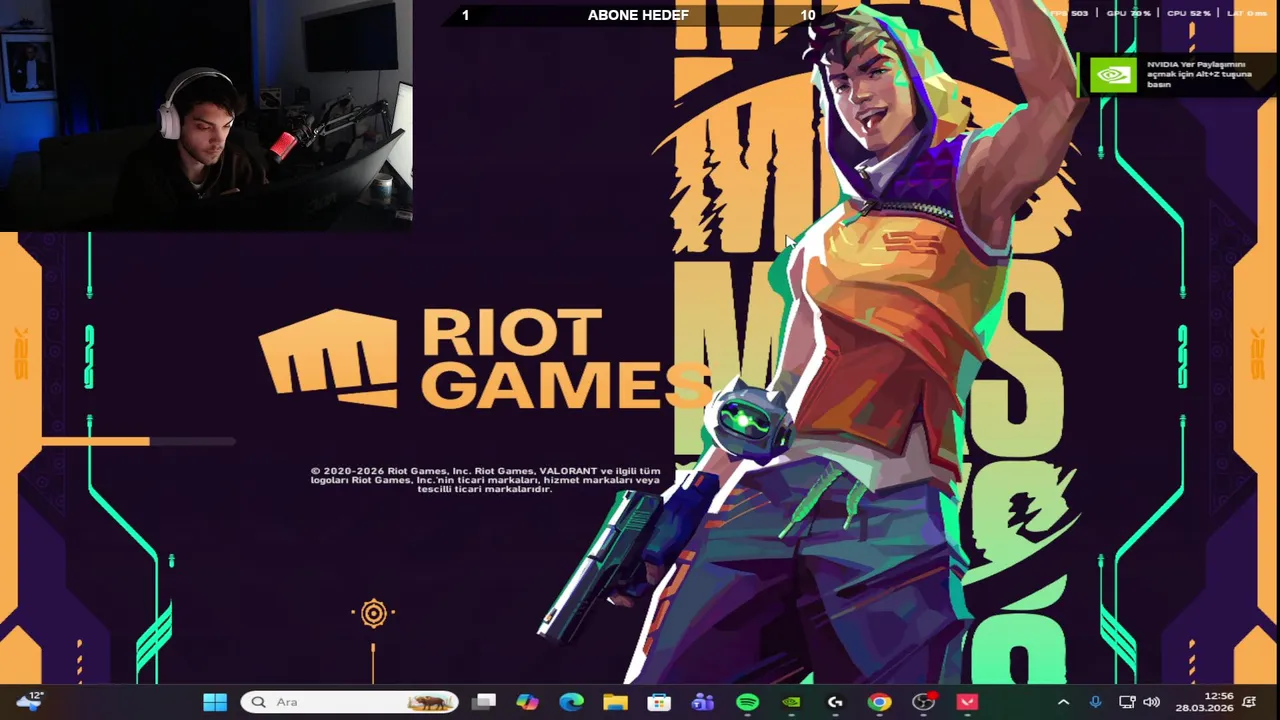This screenshot has width=1280, height=720.
Task: Open File Explorer folder icon
Action: tap(615, 702)
